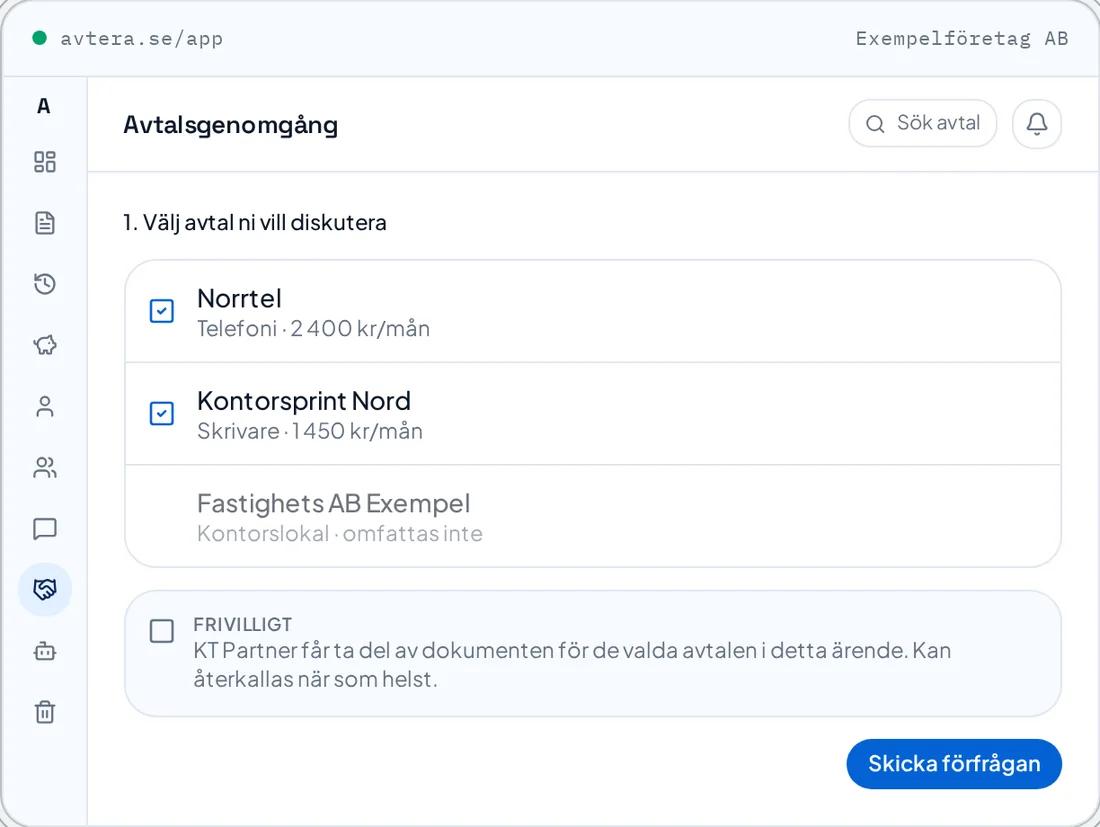Click the green status dot
The width and height of the screenshot is (1100, 827).
(x=40, y=38)
